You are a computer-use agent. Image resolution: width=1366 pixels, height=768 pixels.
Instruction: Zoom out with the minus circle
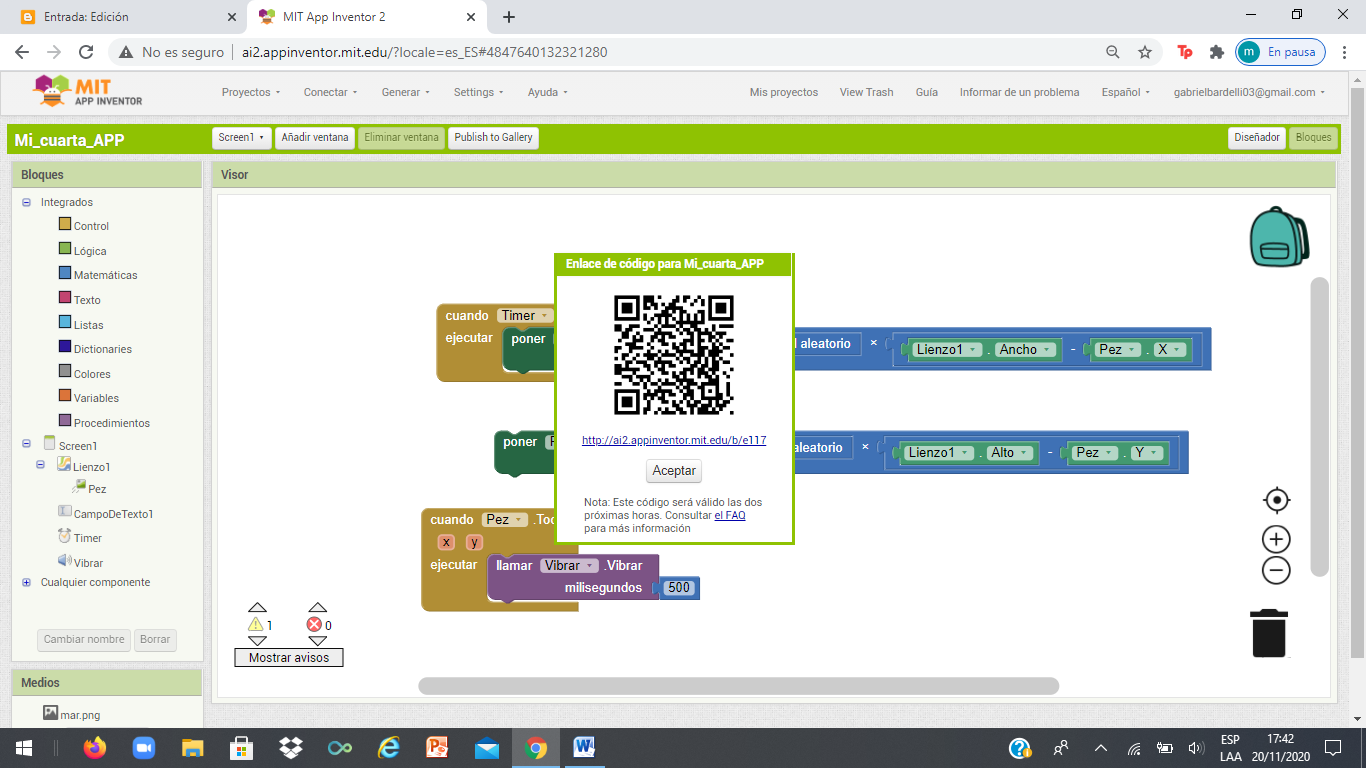[1276, 571]
